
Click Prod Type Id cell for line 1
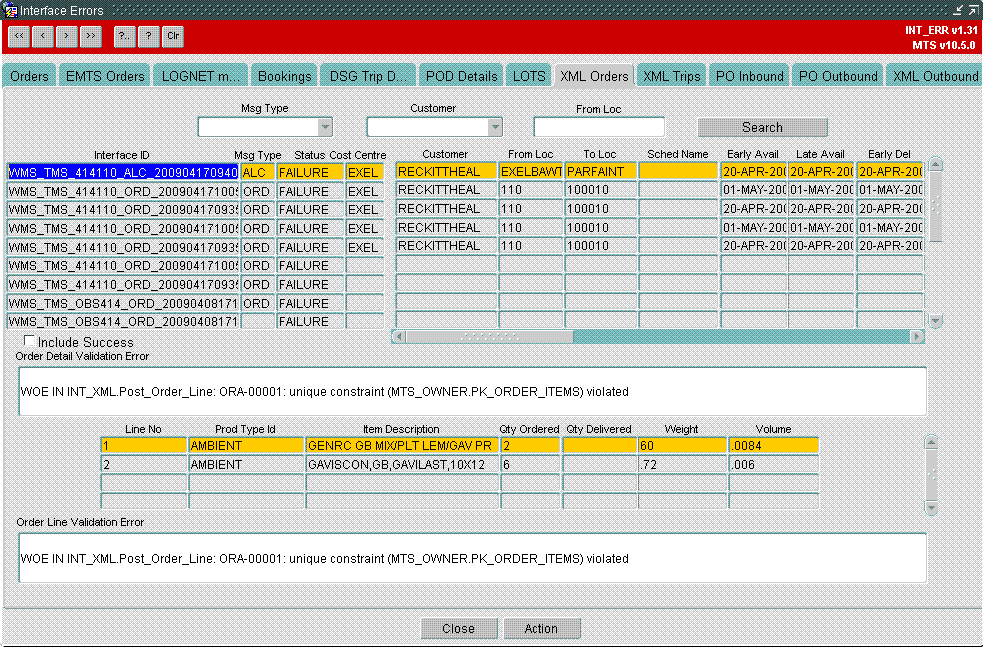[246, 446]
